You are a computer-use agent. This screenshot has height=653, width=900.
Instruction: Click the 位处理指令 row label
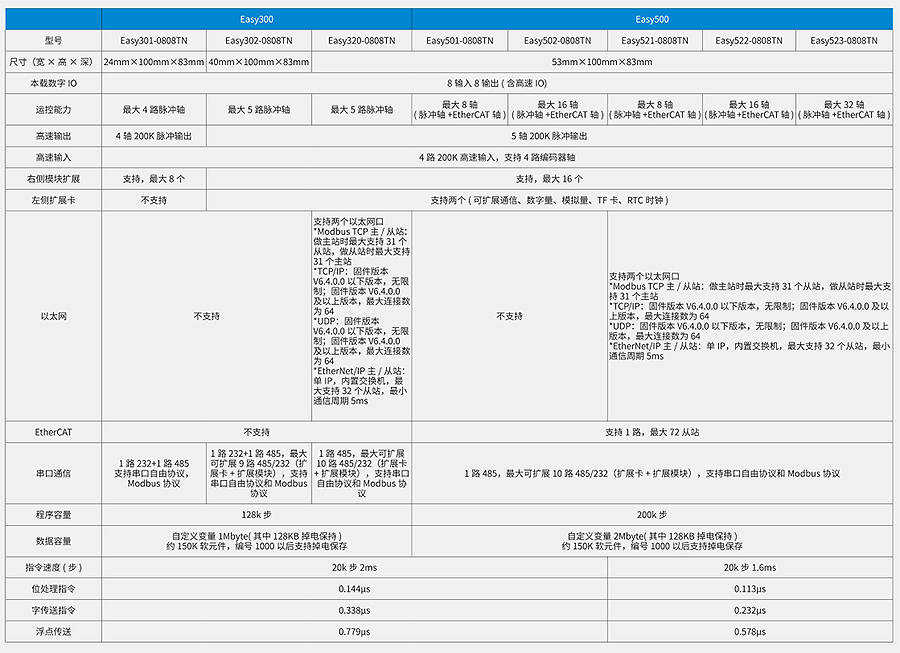pyautogui.click(x=53, y=589)
